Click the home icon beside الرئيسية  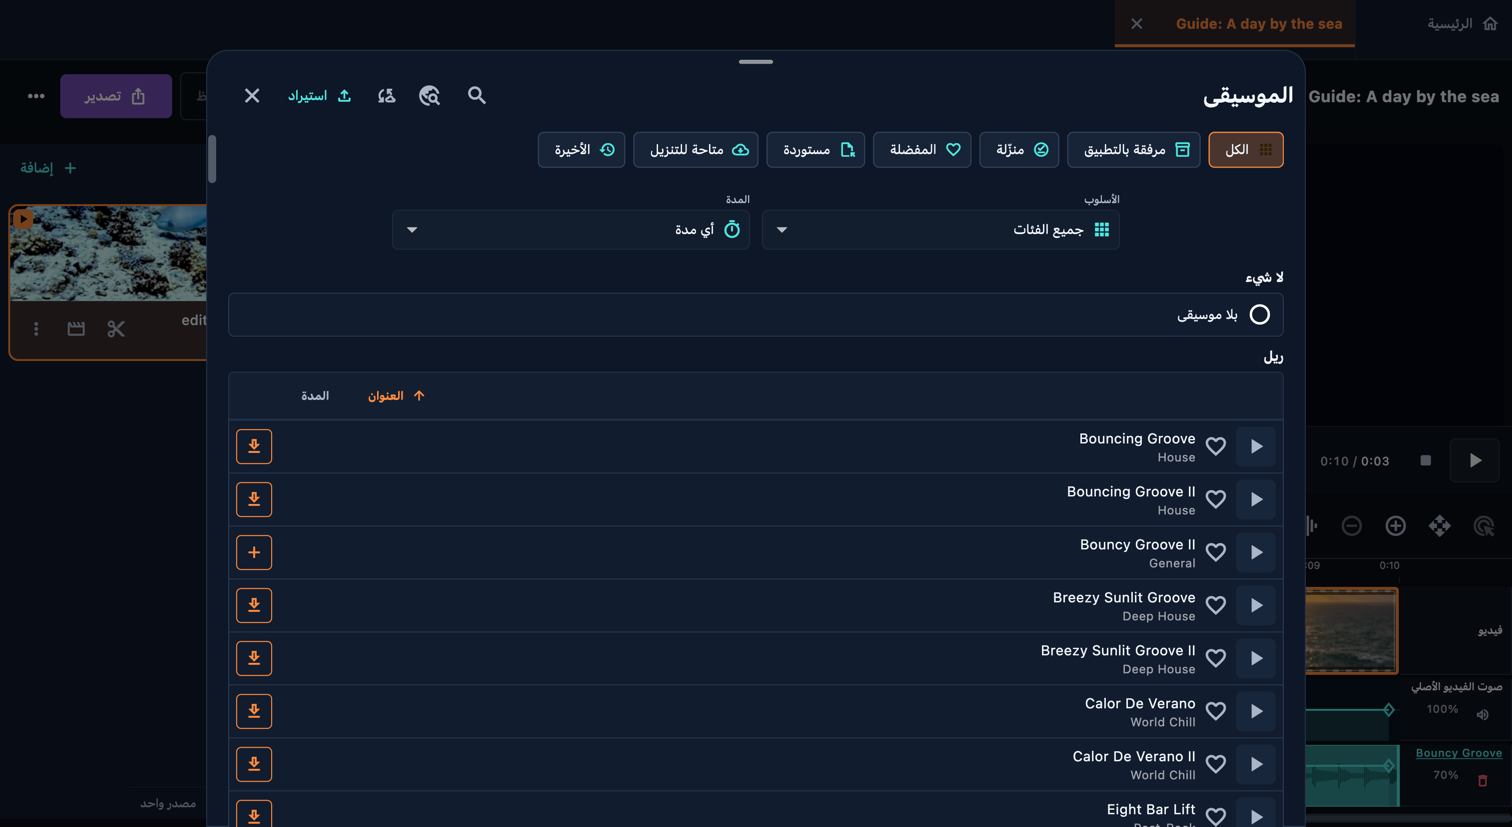click(x=1490, y=24)
